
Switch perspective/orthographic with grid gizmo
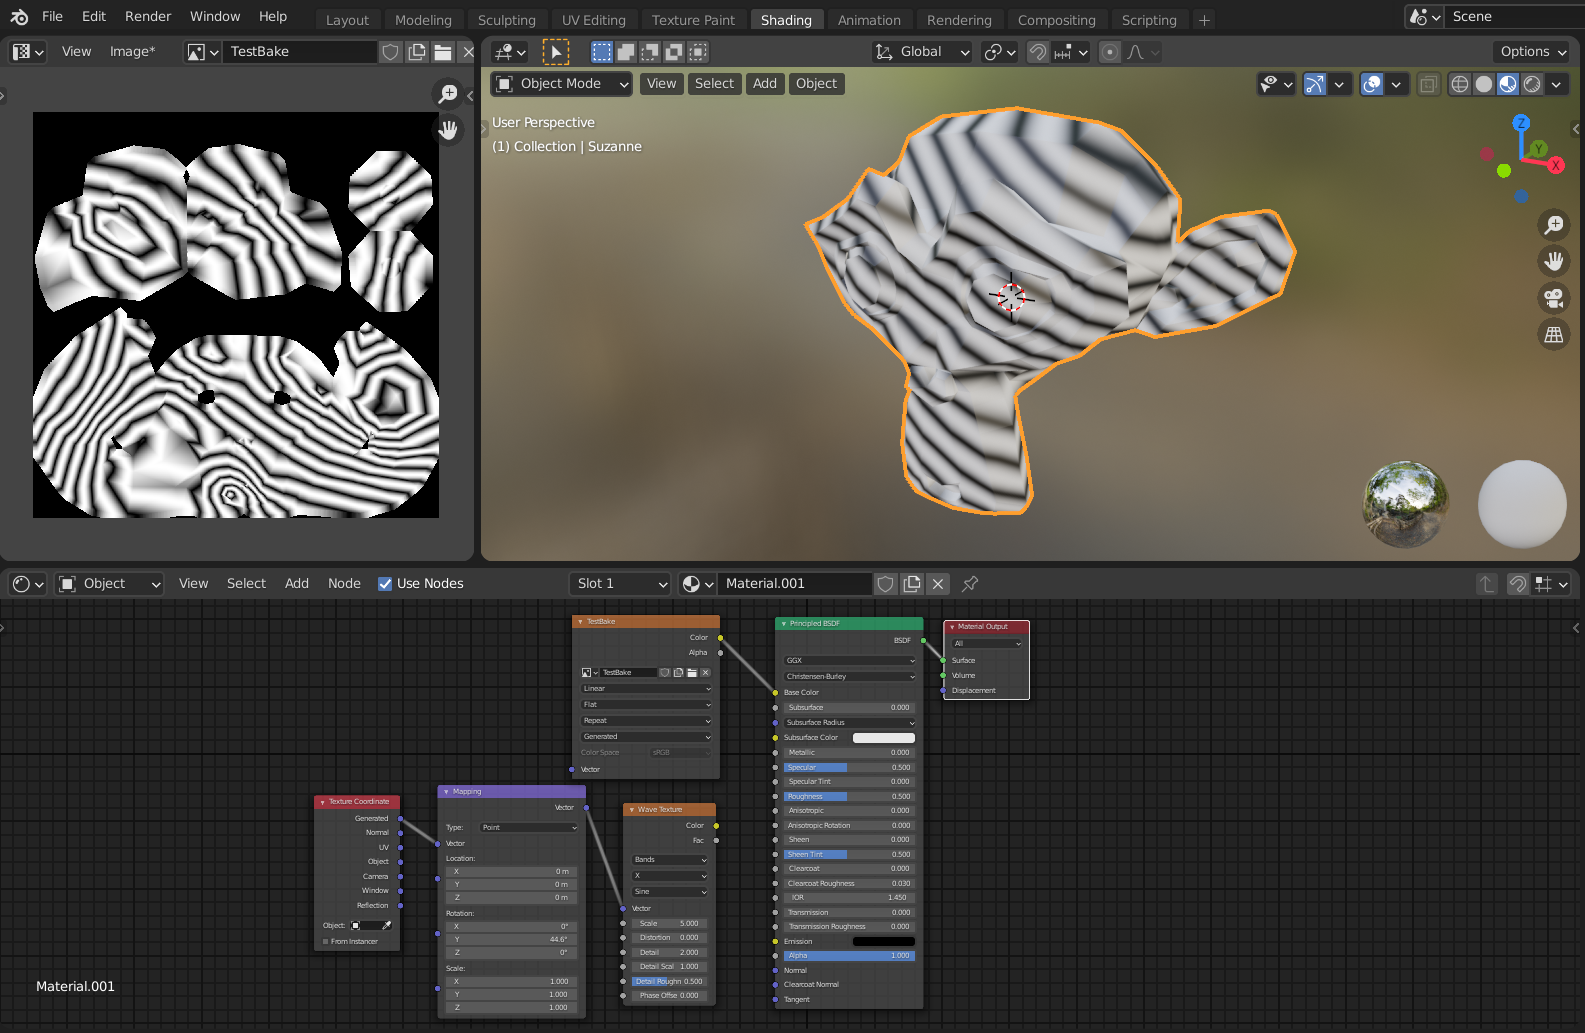click(x=1554, y=335)
